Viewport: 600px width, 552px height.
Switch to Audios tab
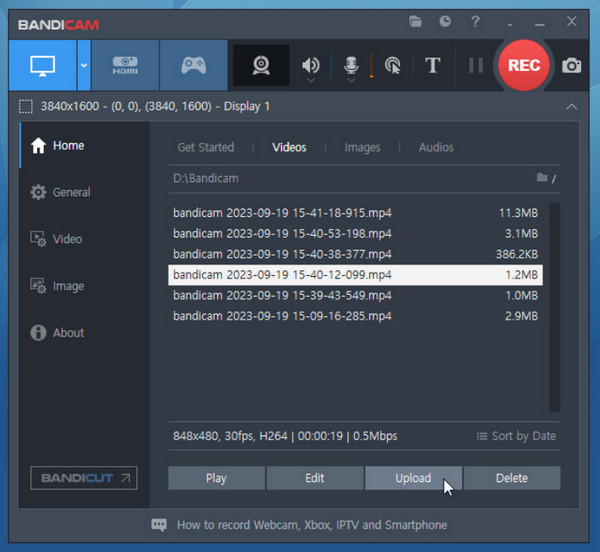[436, 147]
